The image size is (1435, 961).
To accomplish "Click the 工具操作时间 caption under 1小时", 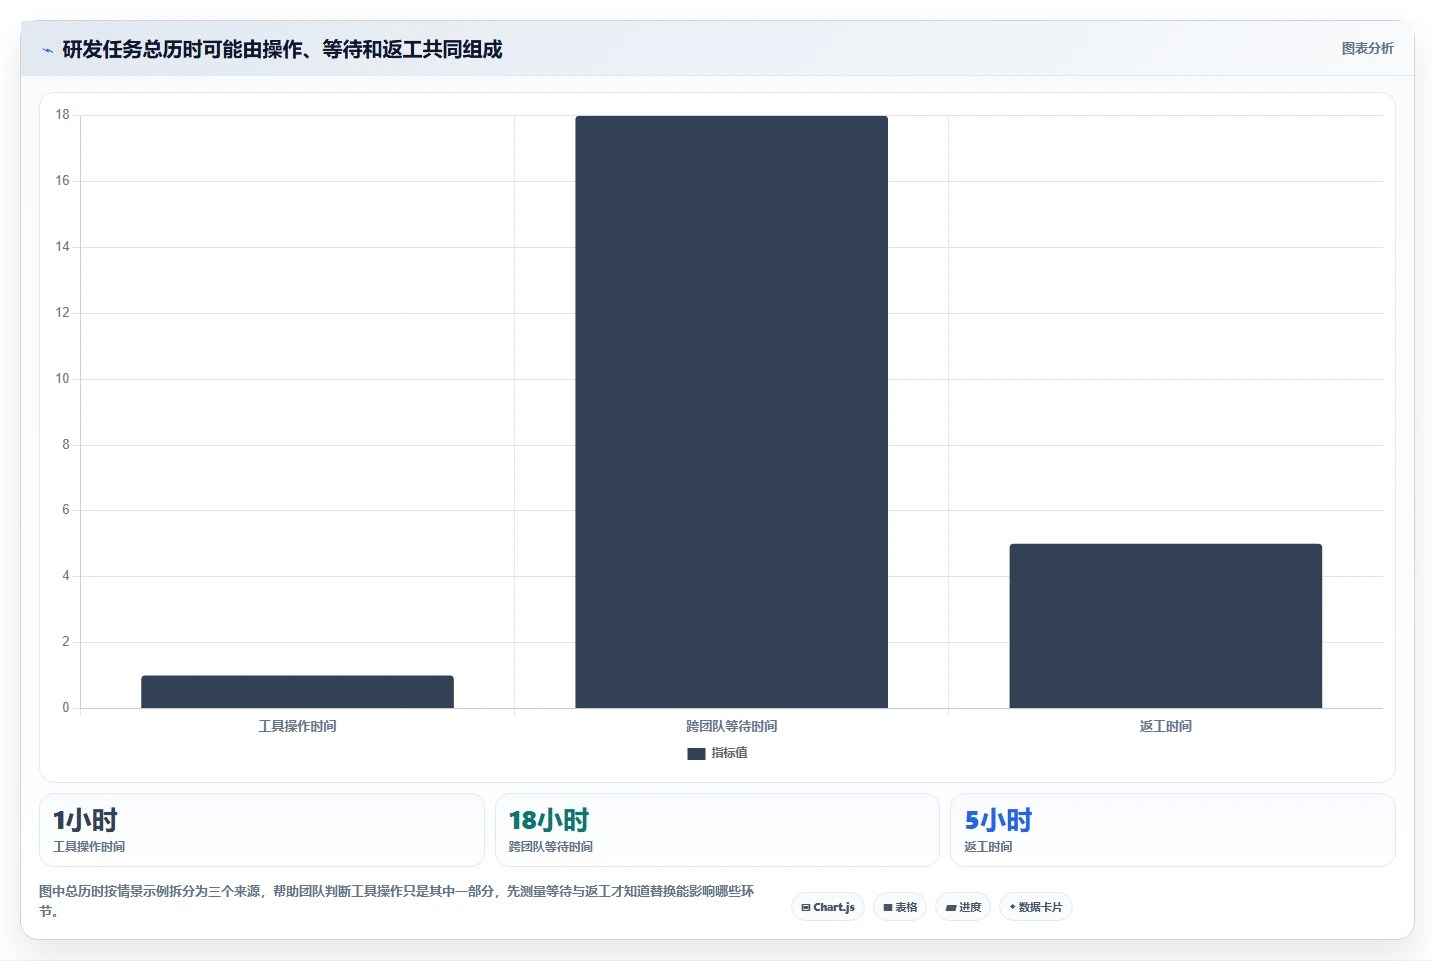I will click(89, 847).
